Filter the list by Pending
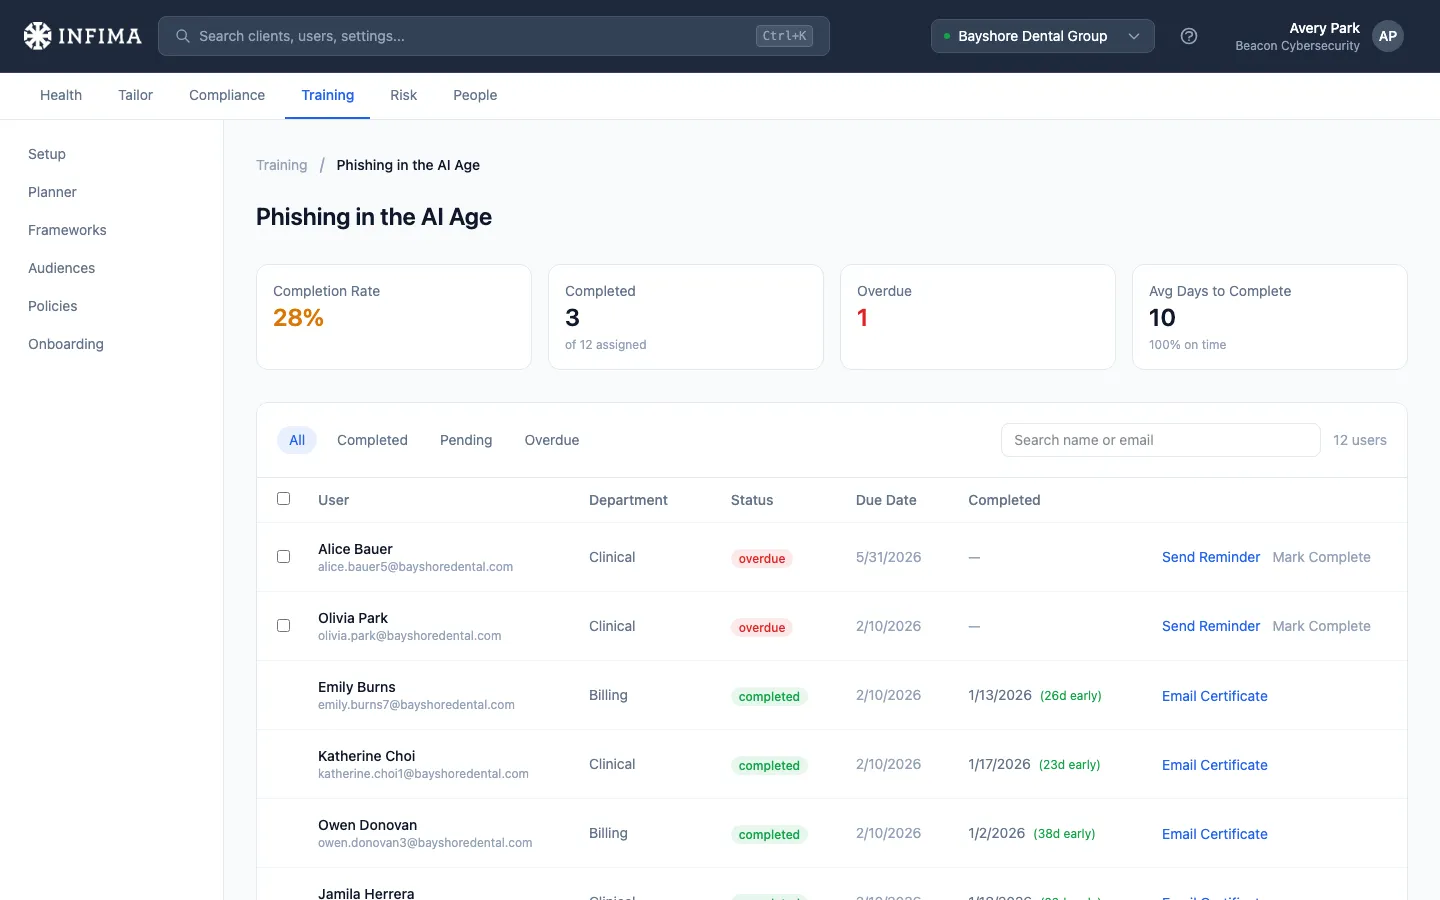 [x=466, y=440]
